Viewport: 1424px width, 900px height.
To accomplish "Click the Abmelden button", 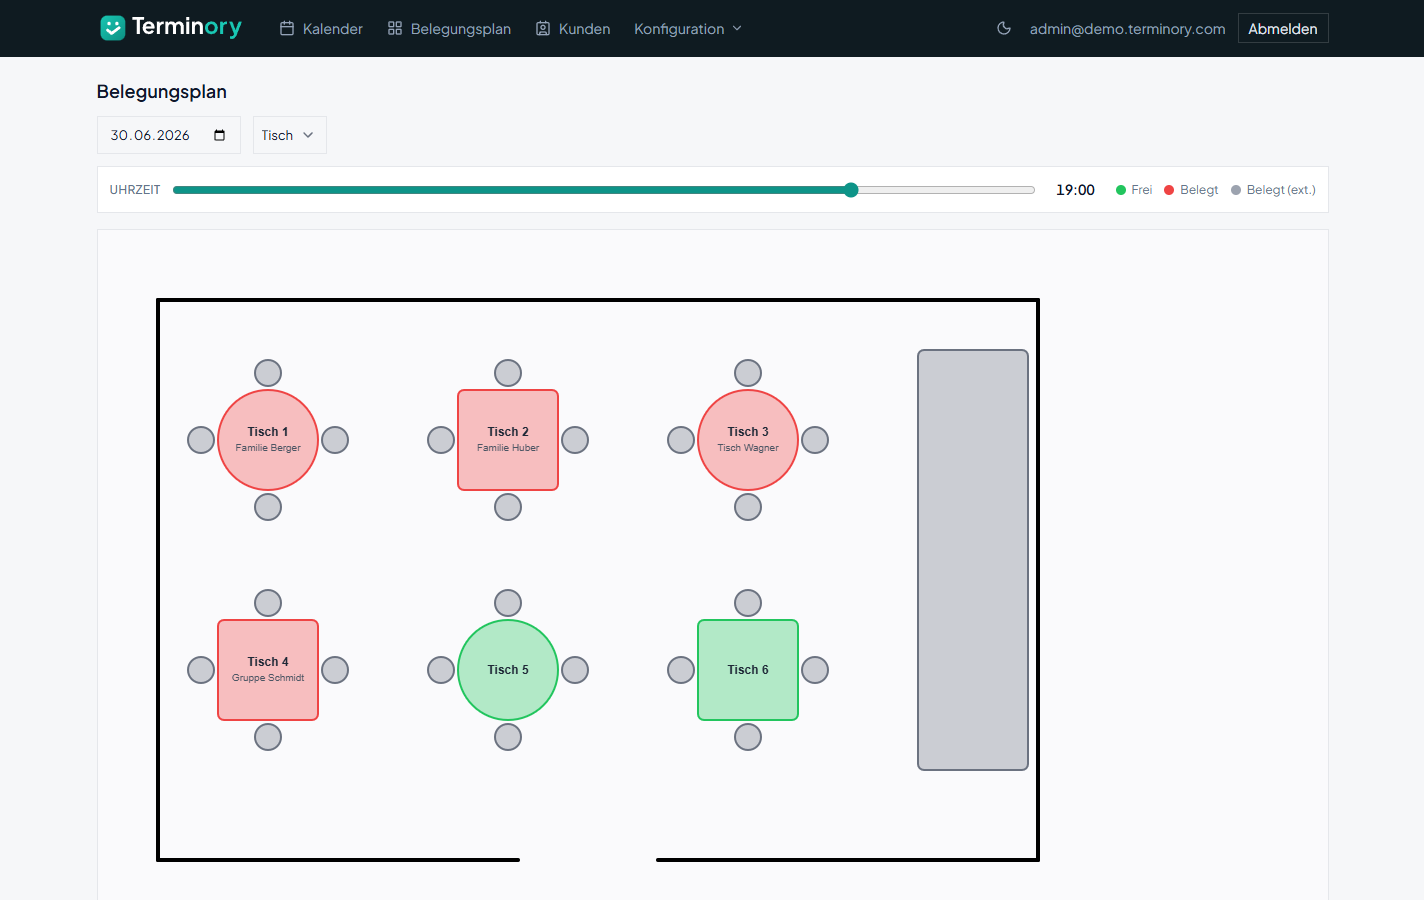I will pos(1283,28).
